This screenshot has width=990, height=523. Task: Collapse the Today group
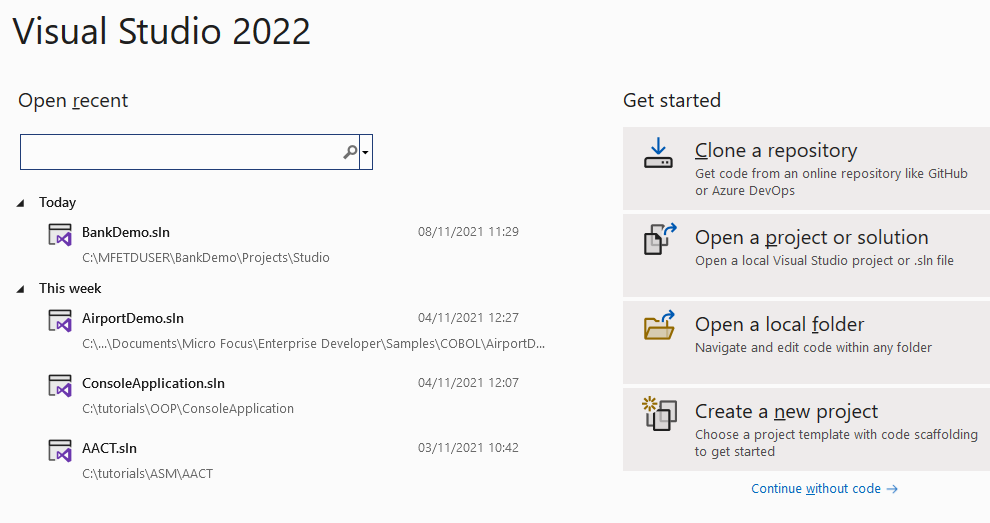point(23,203)
